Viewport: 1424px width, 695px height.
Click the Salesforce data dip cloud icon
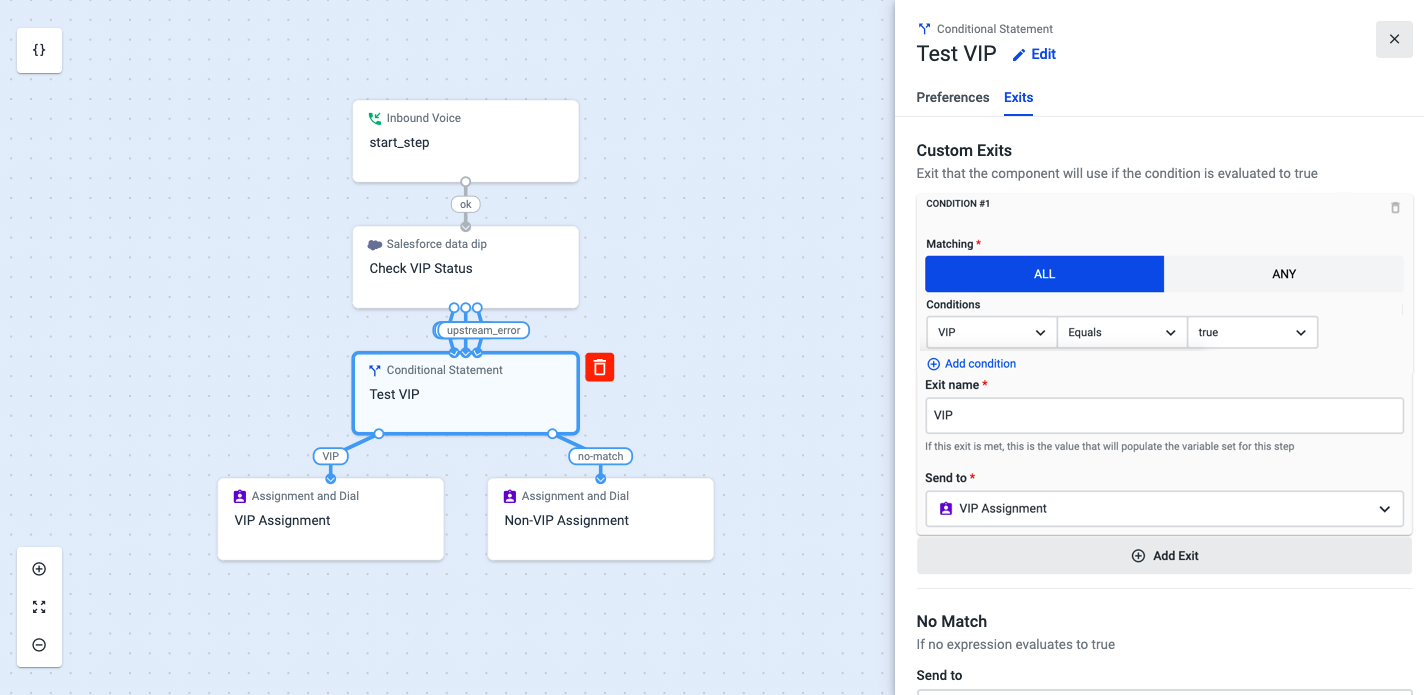[x=373, y=243]
